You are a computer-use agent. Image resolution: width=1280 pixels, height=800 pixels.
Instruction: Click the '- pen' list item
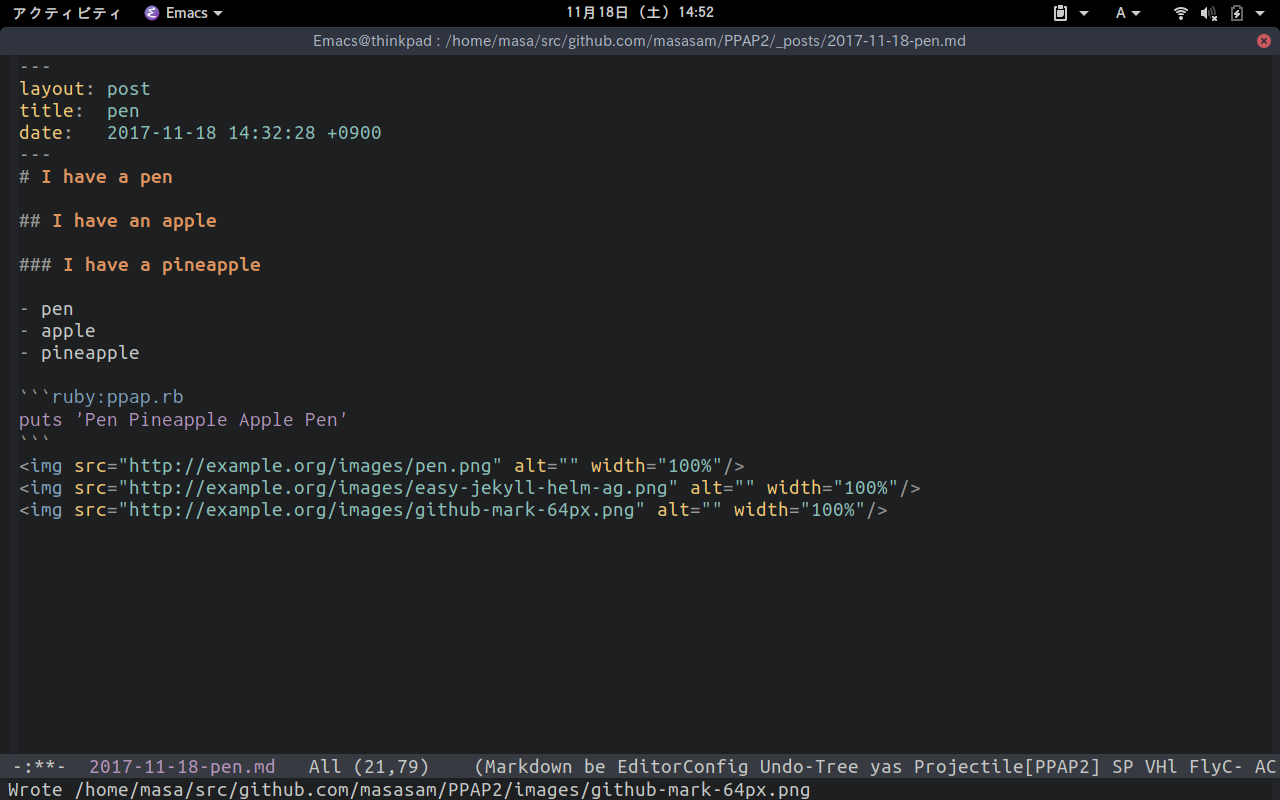coord(46,309)
